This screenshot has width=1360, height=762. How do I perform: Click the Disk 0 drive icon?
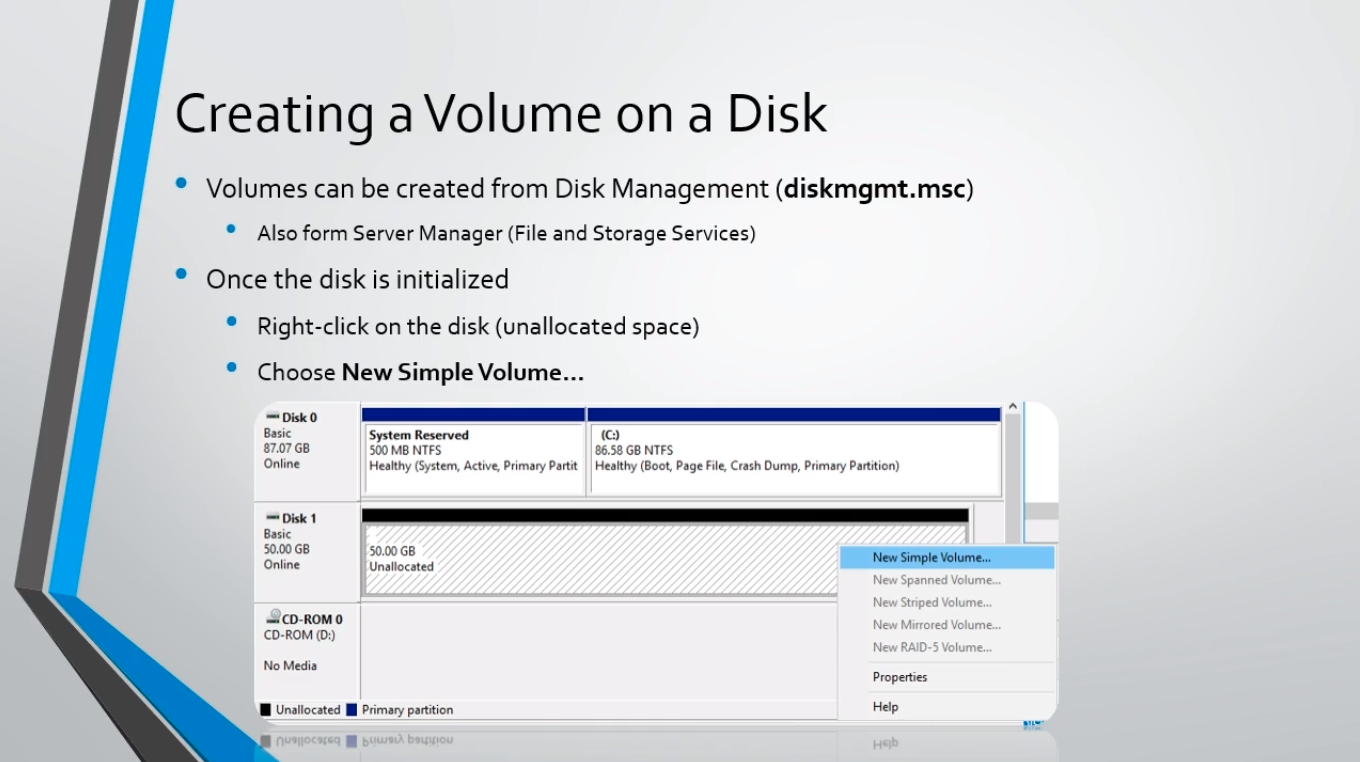272,417
